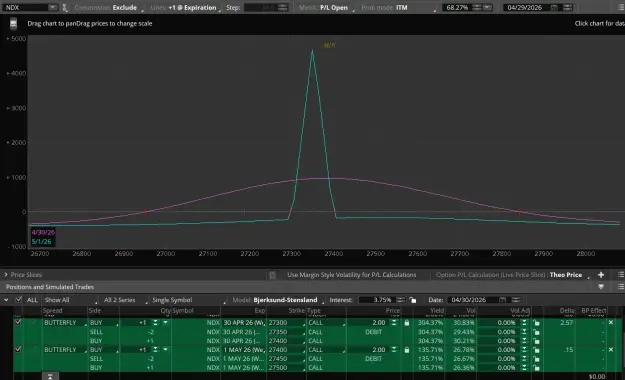Click the link icon beside the symbol box
The height and width of the screenshot is (380, 625).
[65, 8]
